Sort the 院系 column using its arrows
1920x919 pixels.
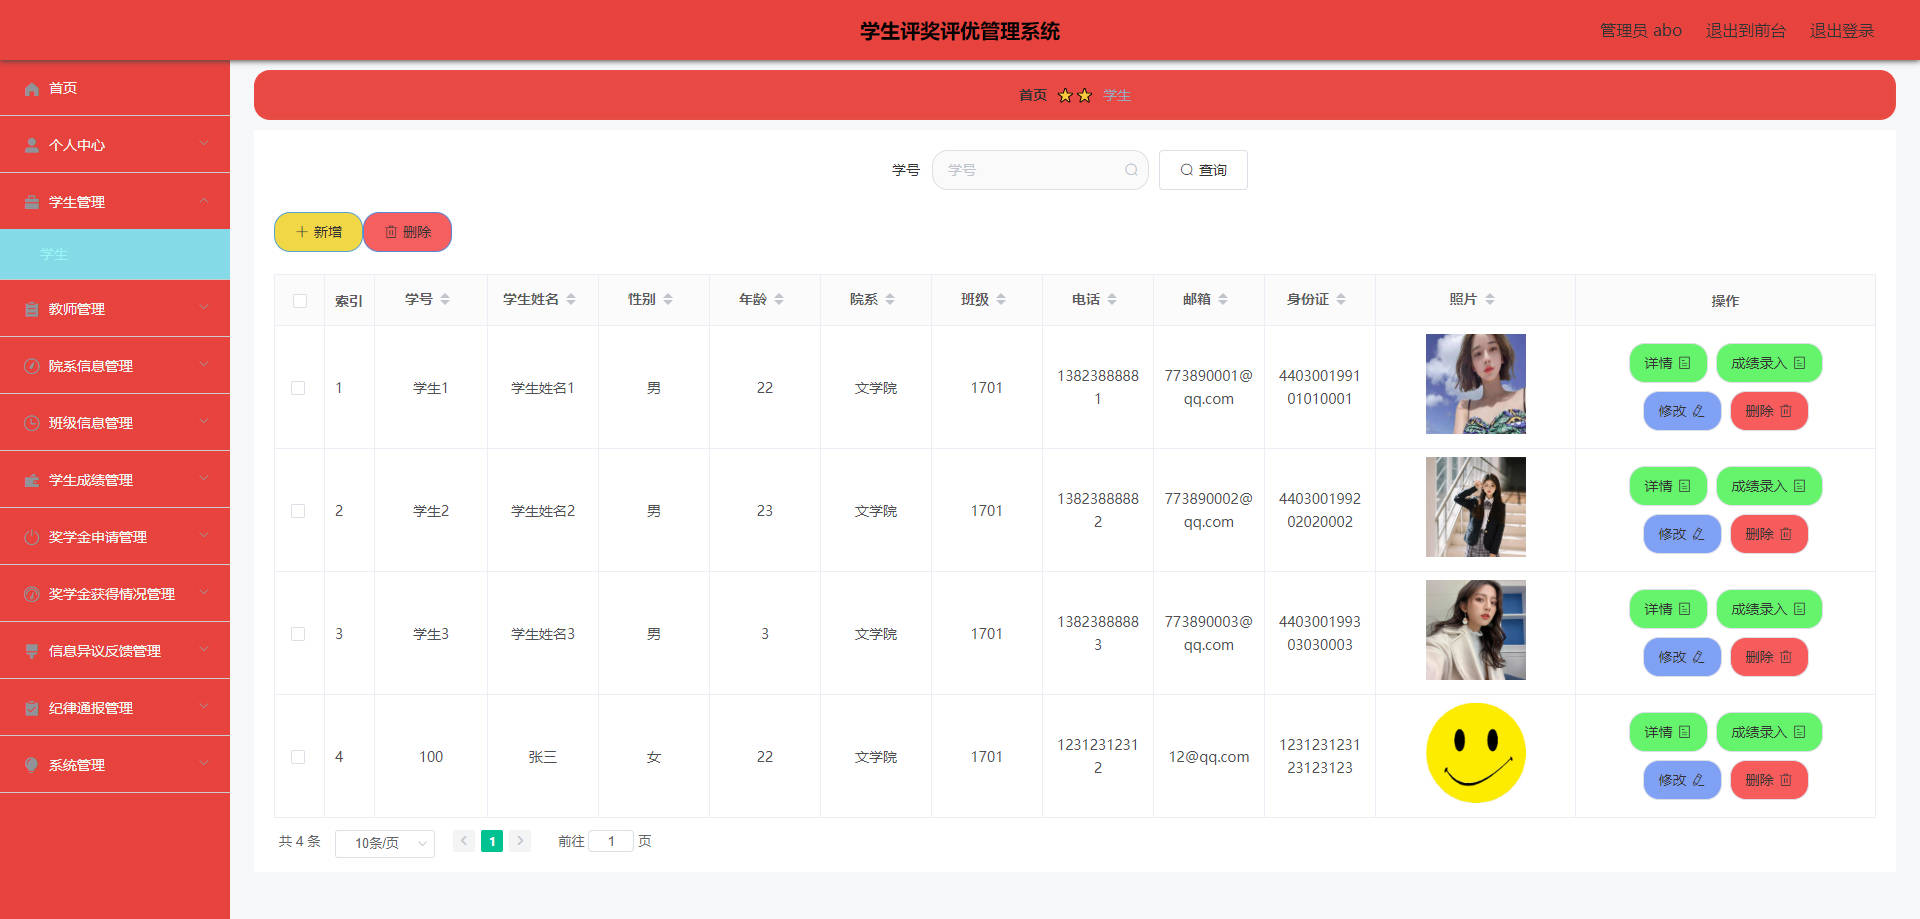pos(890,299)
